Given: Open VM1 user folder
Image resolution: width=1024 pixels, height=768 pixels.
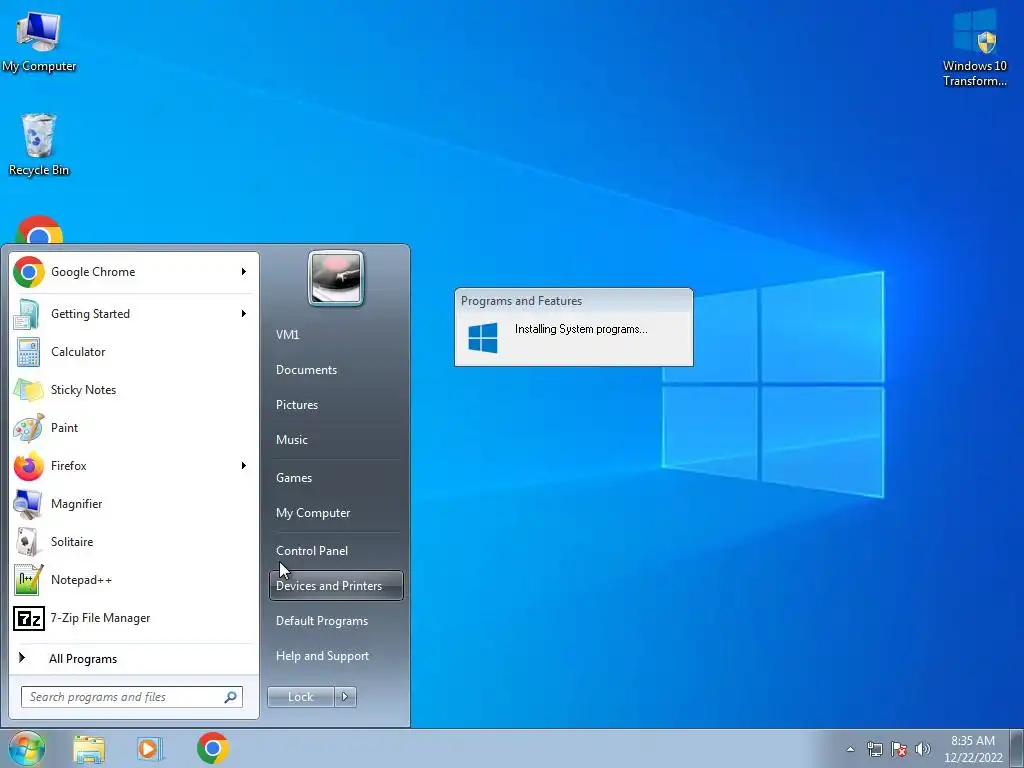Looking at the screenshot, I should pyautogui.click(x=287, y=335).
